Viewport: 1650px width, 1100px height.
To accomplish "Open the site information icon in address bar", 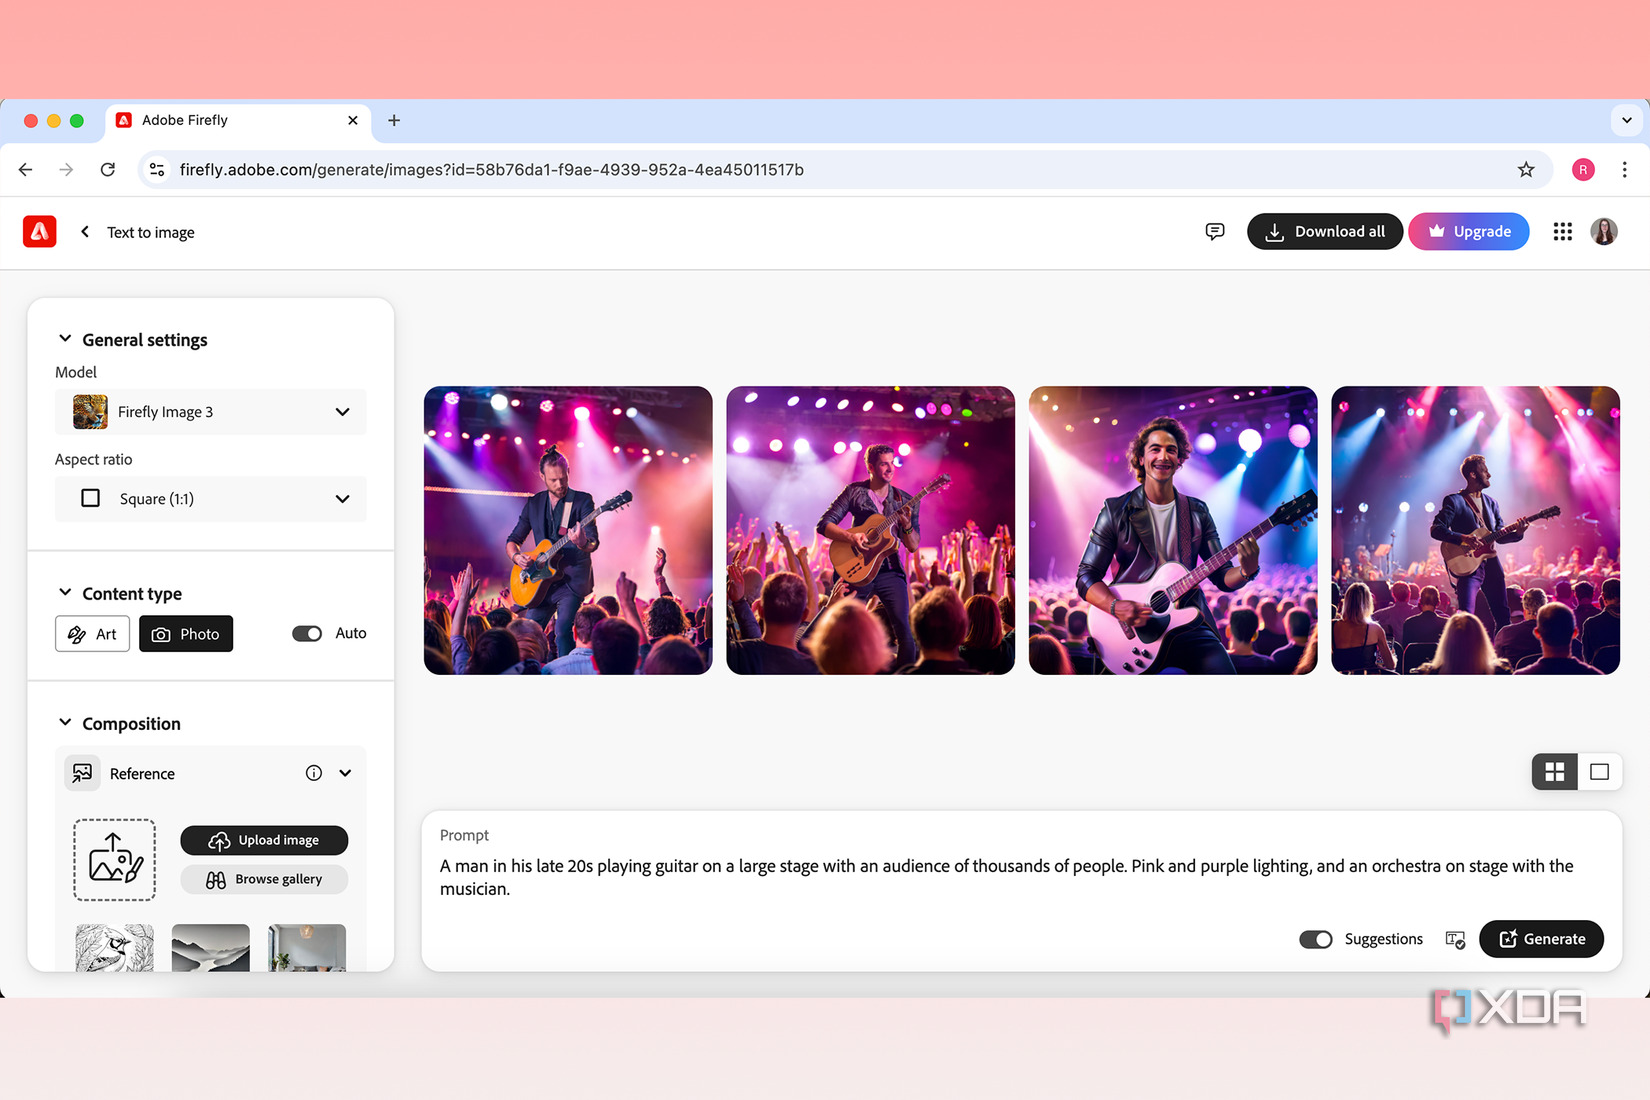I will [157, 170].
